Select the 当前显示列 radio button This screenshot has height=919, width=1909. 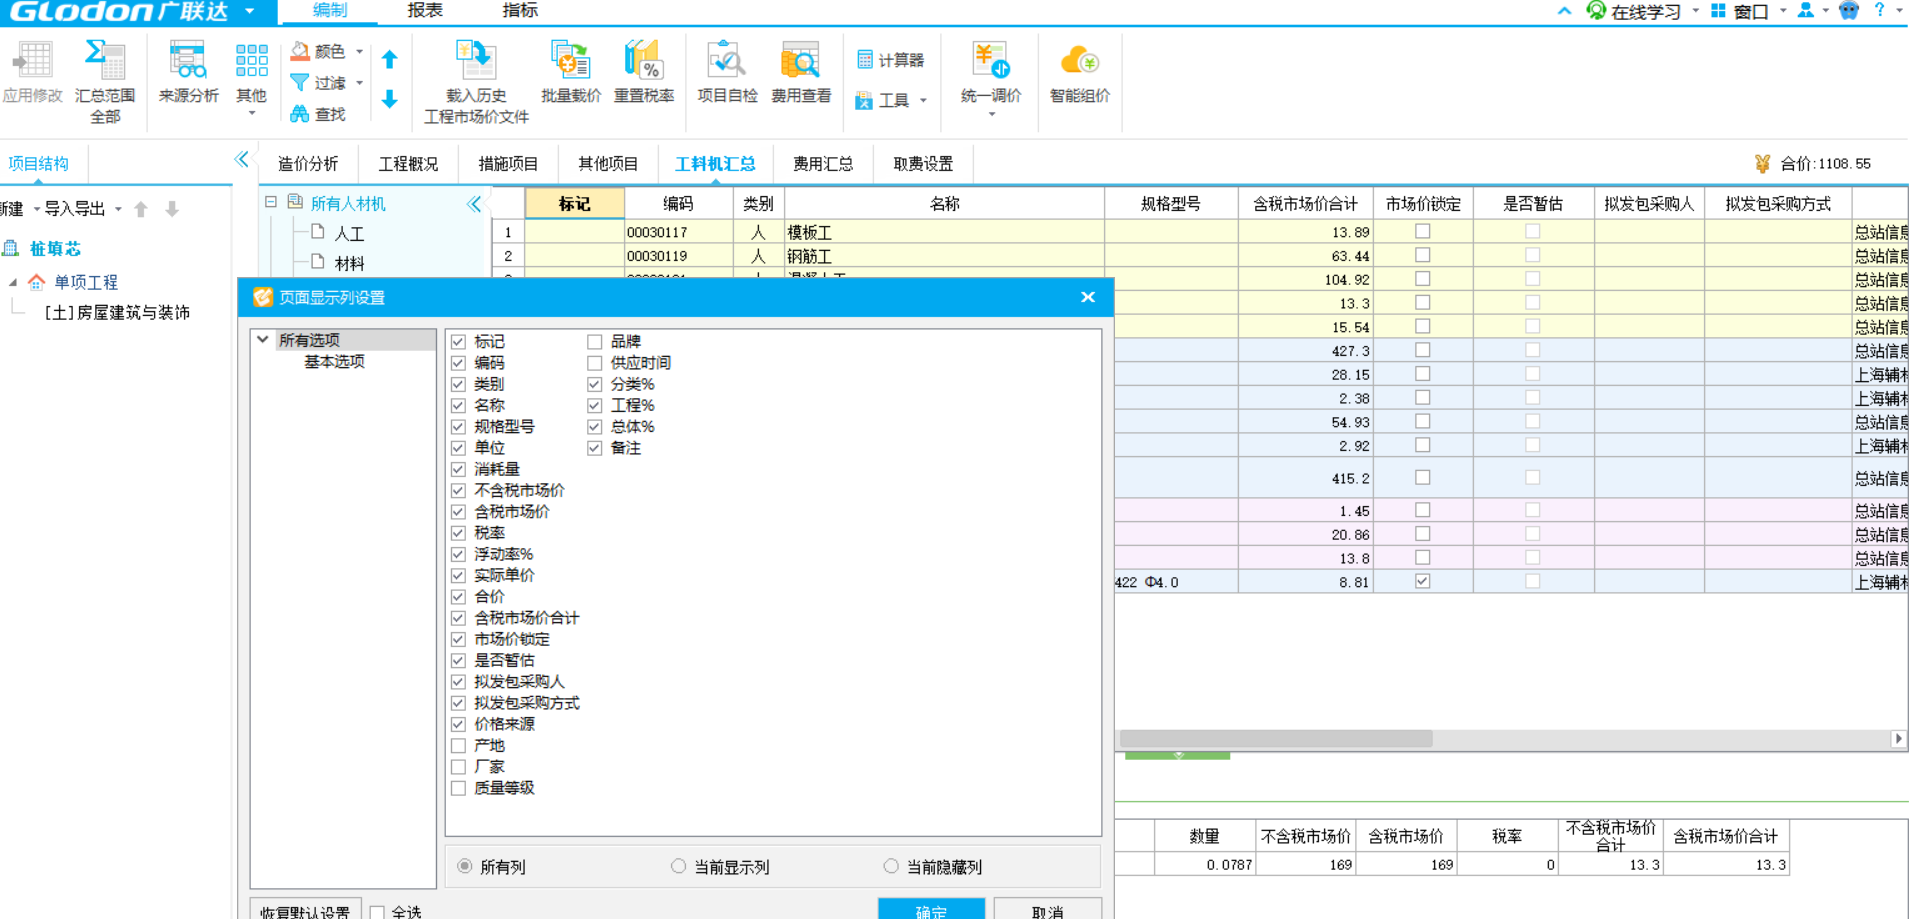[x=678, y=866]
